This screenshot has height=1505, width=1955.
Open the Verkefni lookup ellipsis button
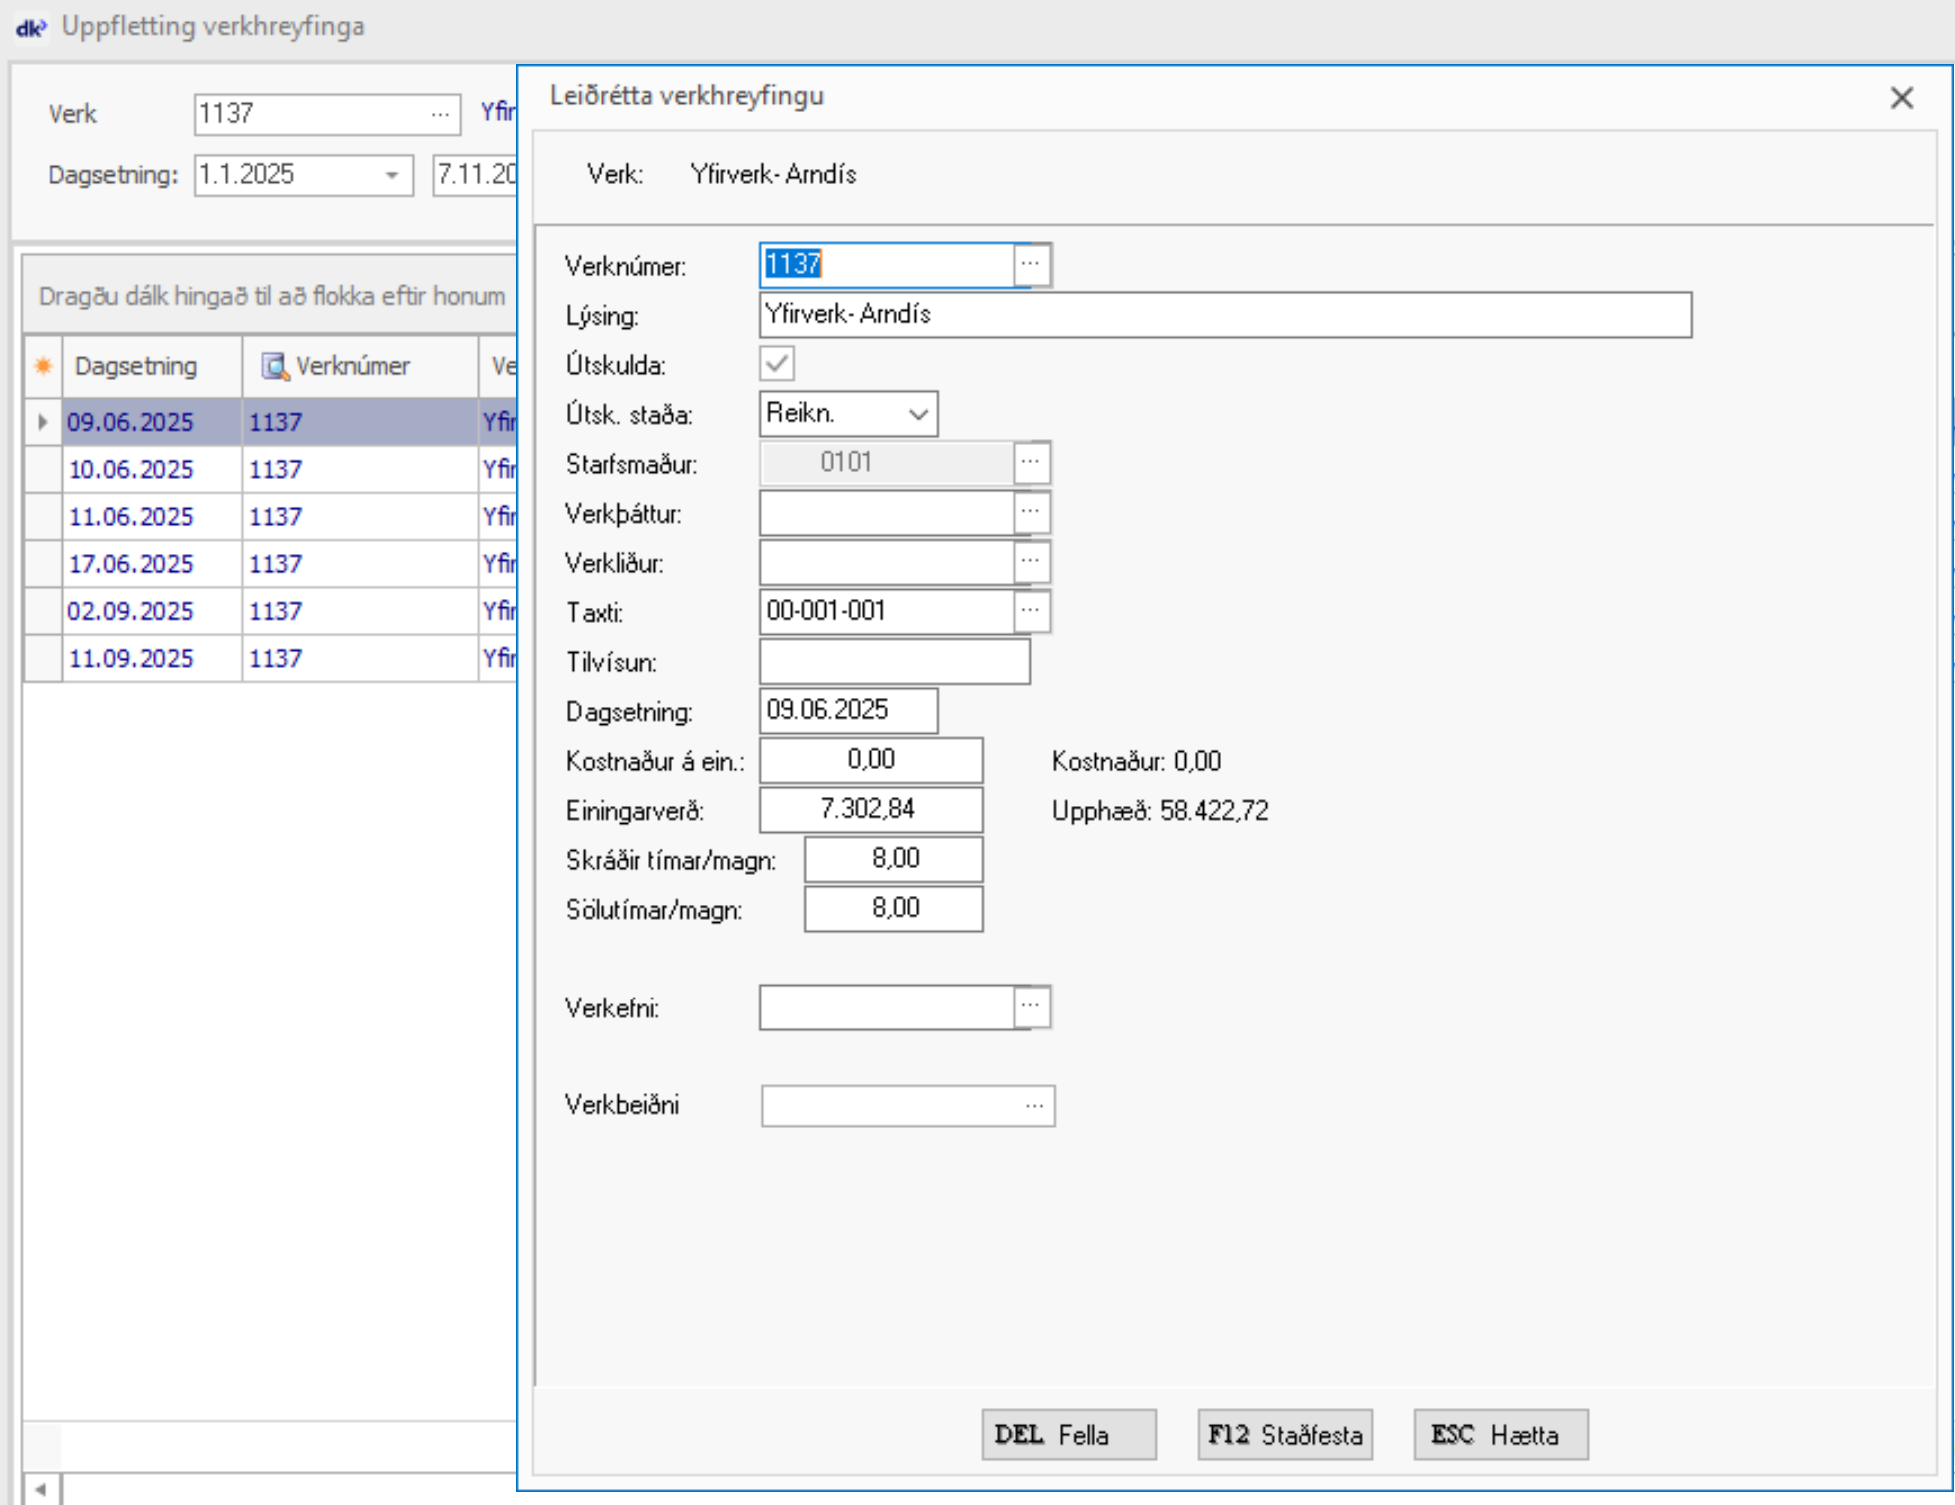click(x=1031, y=1006)
